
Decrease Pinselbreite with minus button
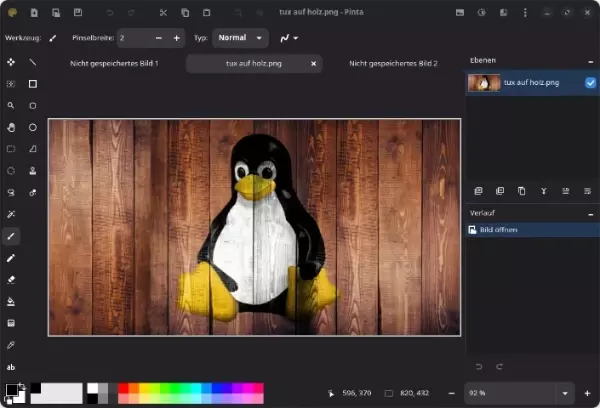[159, 38]
